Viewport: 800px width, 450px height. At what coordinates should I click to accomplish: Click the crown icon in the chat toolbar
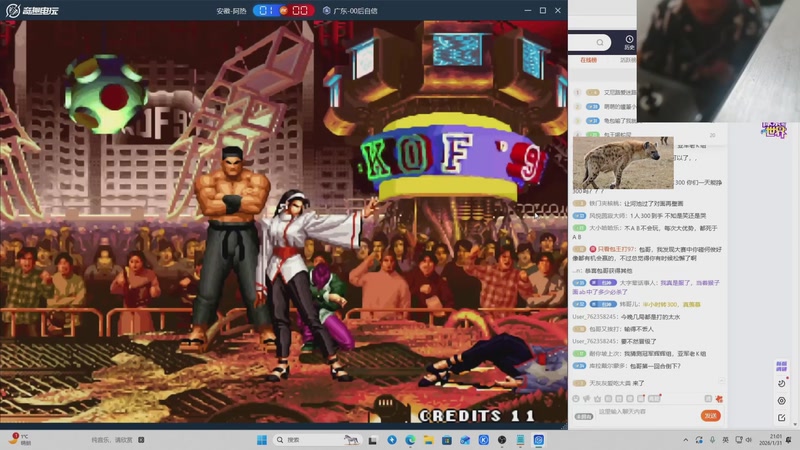pos(597,398)
